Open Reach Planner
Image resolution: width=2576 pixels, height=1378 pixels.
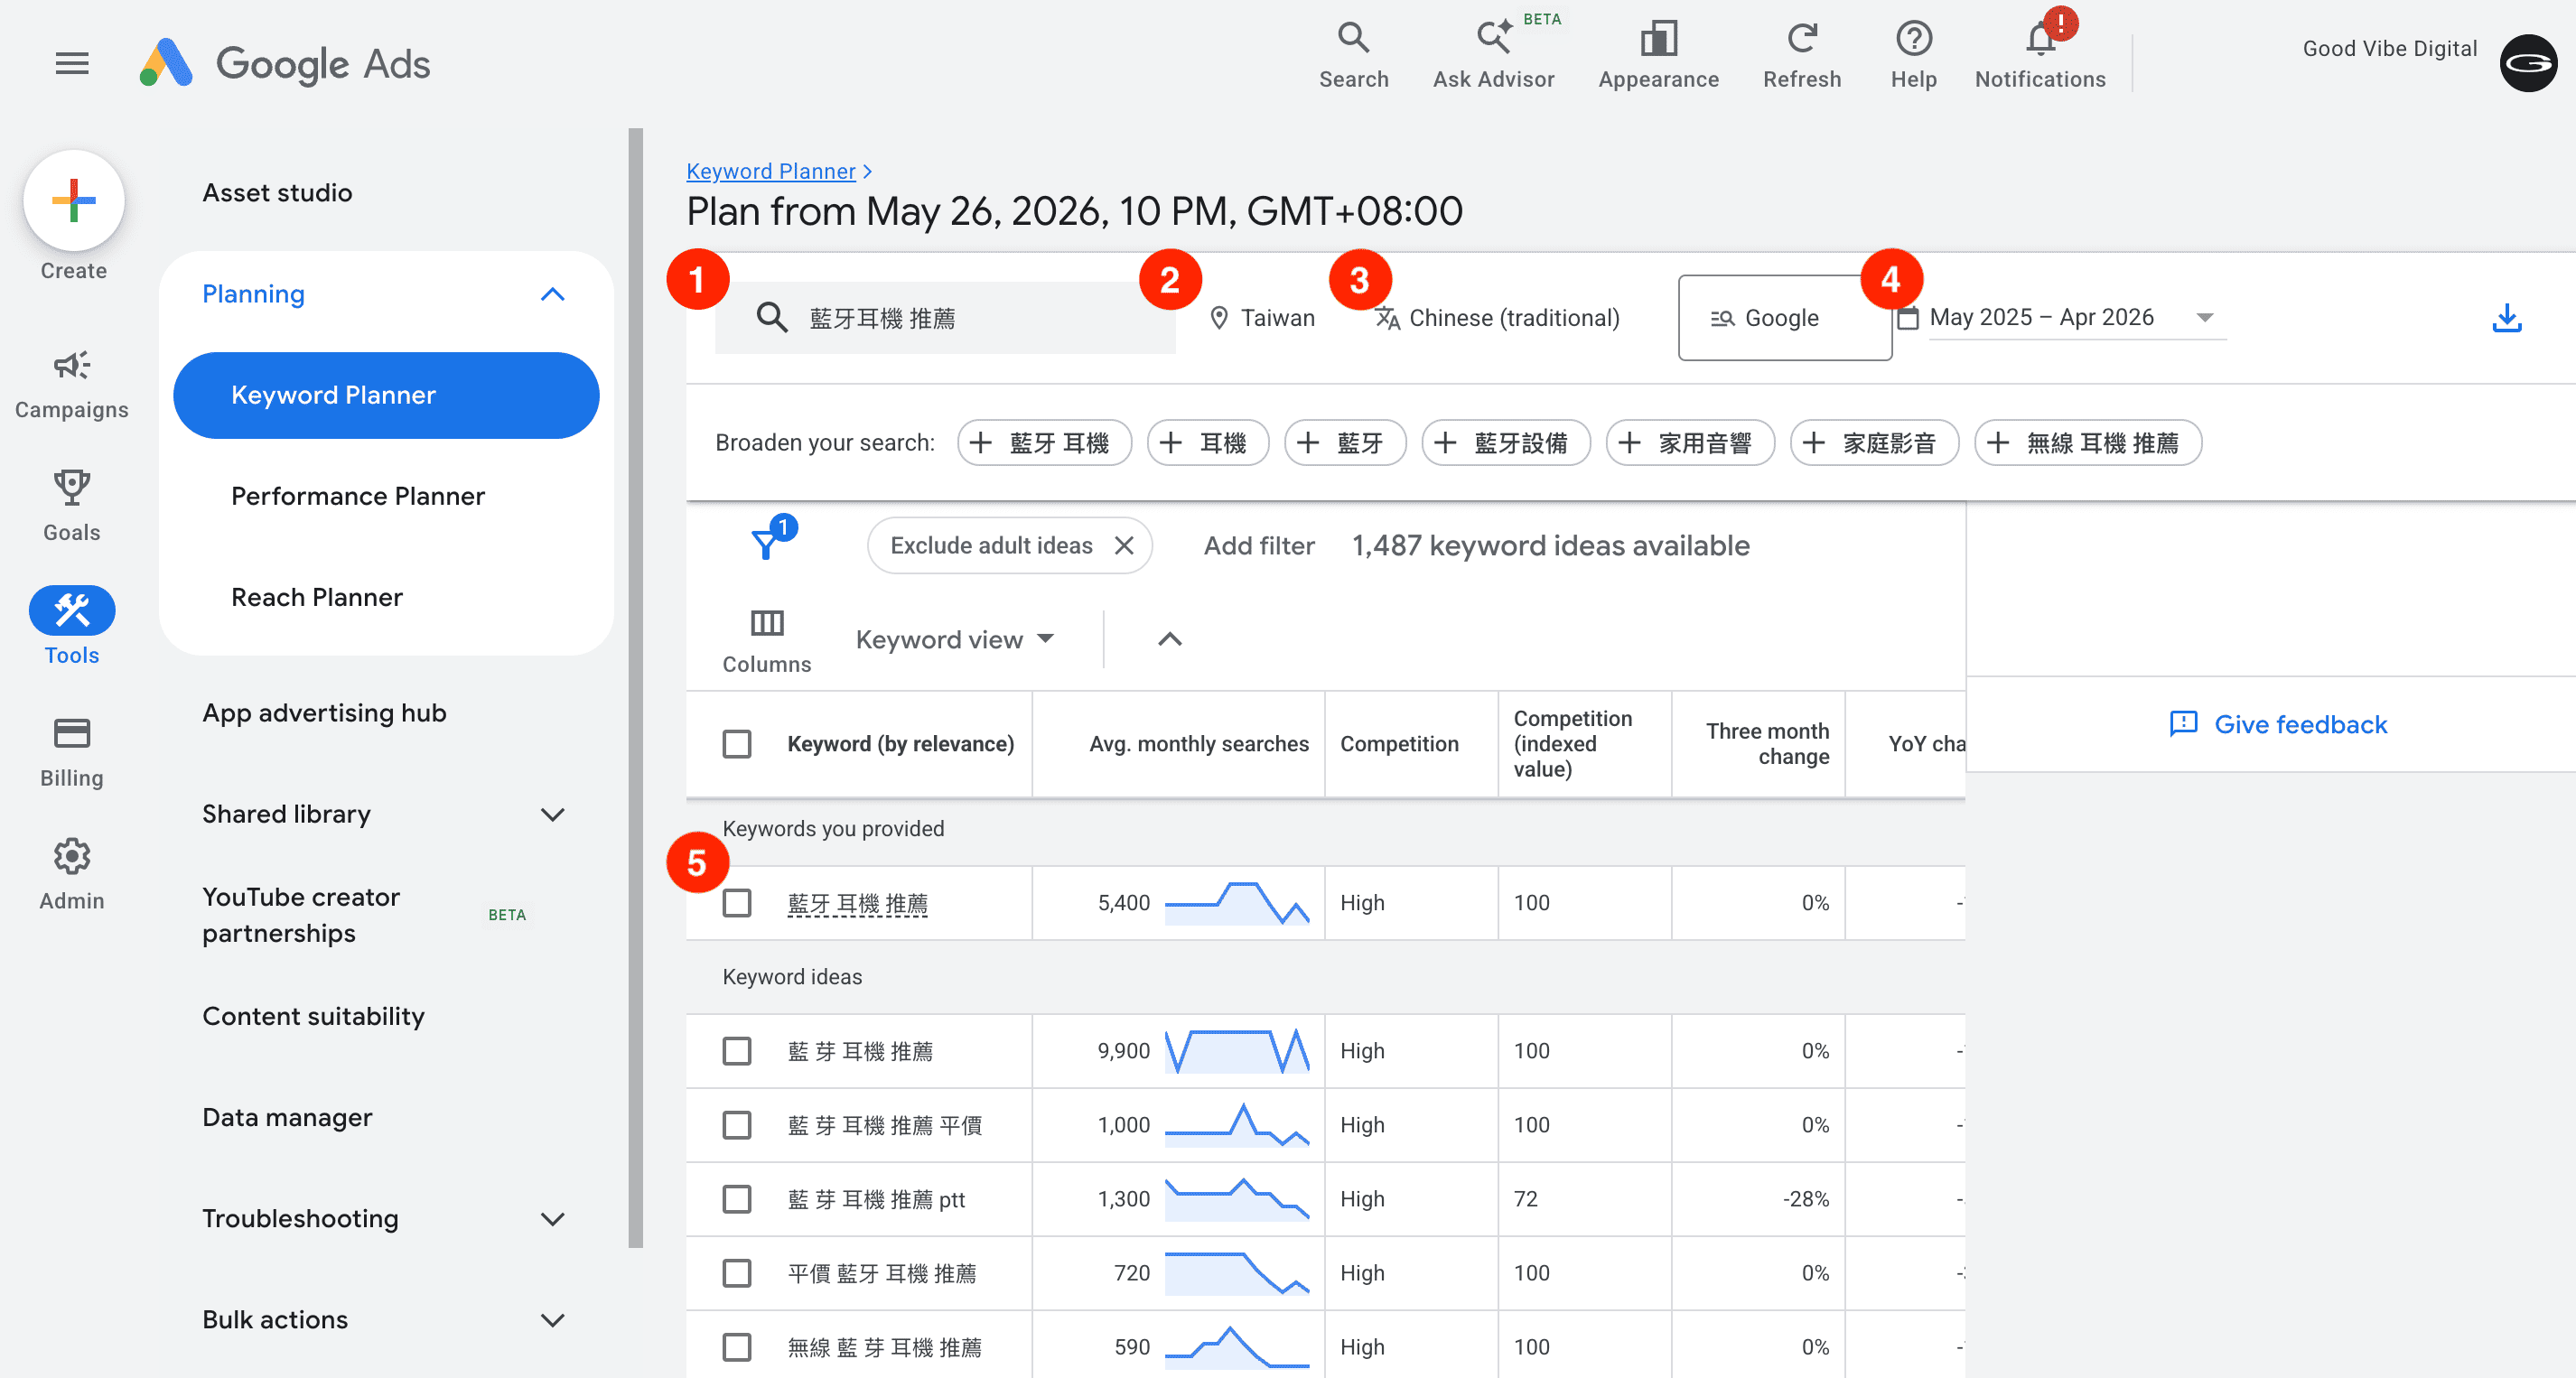pos(317,597)
